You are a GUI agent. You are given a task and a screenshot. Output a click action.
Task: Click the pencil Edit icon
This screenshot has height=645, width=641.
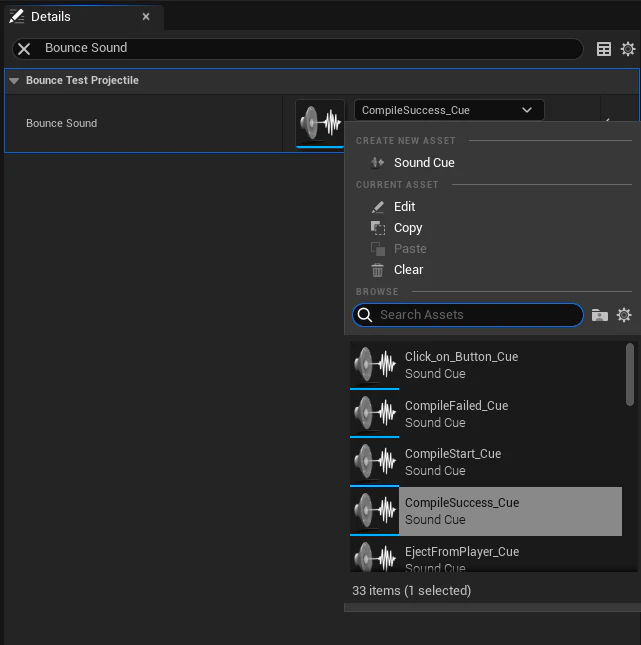(378, 207)
